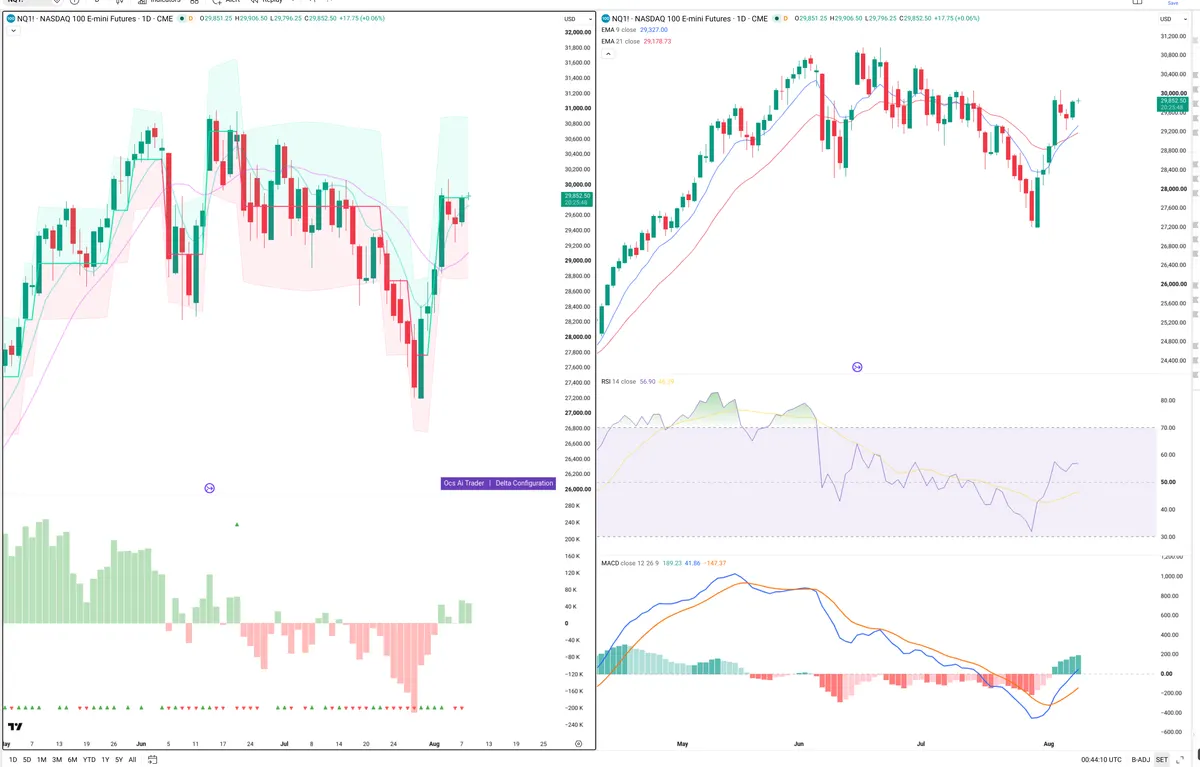The image size is (1200, 767).
Task: Select the 6M time range
Action: [x=72, y=759]
